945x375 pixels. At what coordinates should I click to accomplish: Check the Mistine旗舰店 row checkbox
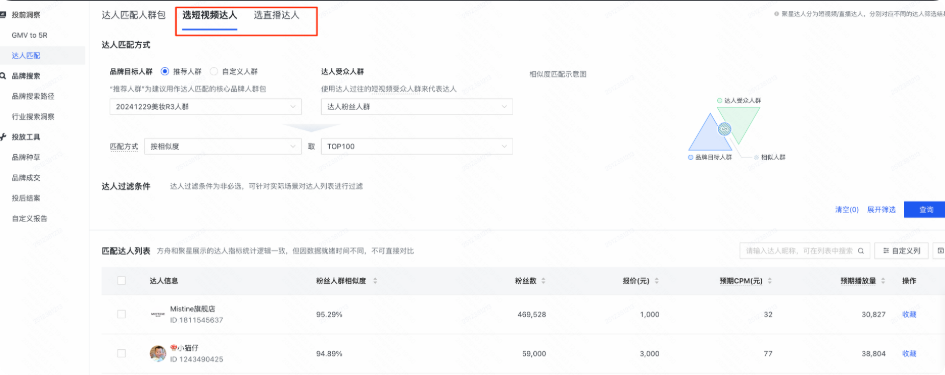pos(122,314)
